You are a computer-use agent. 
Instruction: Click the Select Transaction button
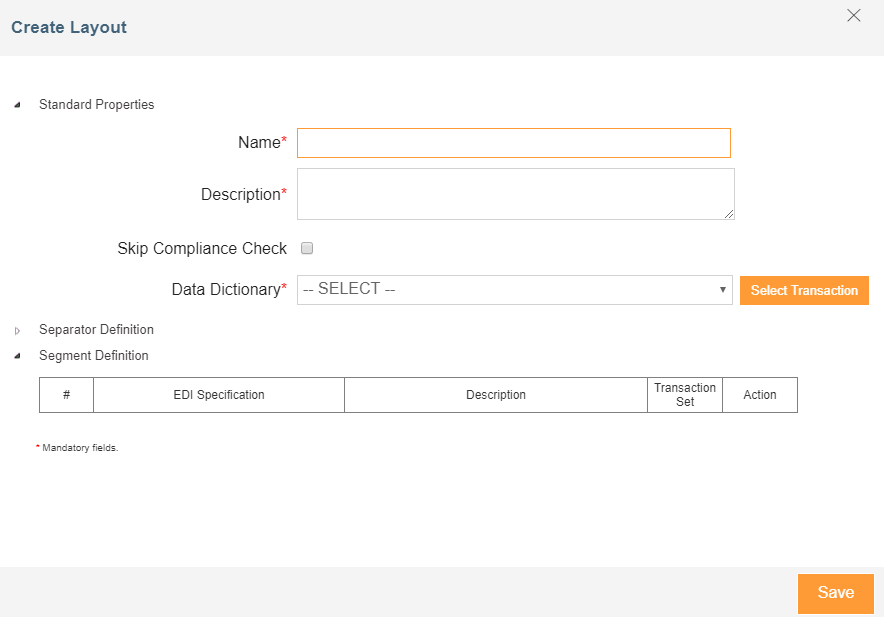click(804, 290)
